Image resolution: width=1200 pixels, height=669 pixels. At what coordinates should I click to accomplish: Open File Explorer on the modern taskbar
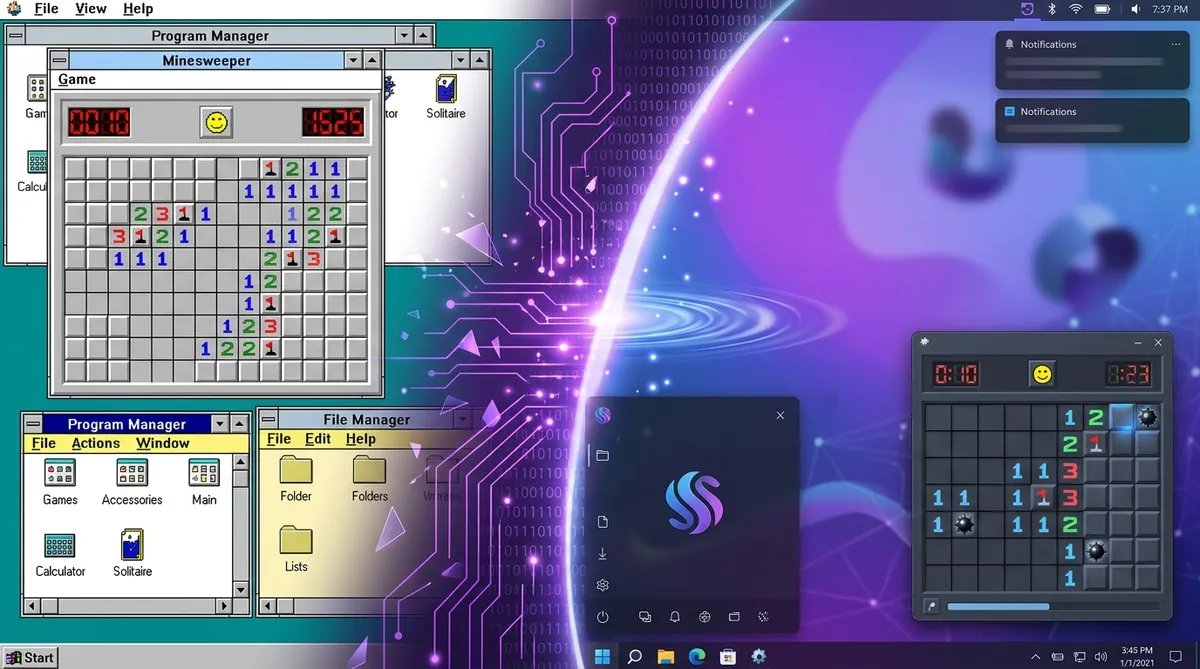(666, 657)
